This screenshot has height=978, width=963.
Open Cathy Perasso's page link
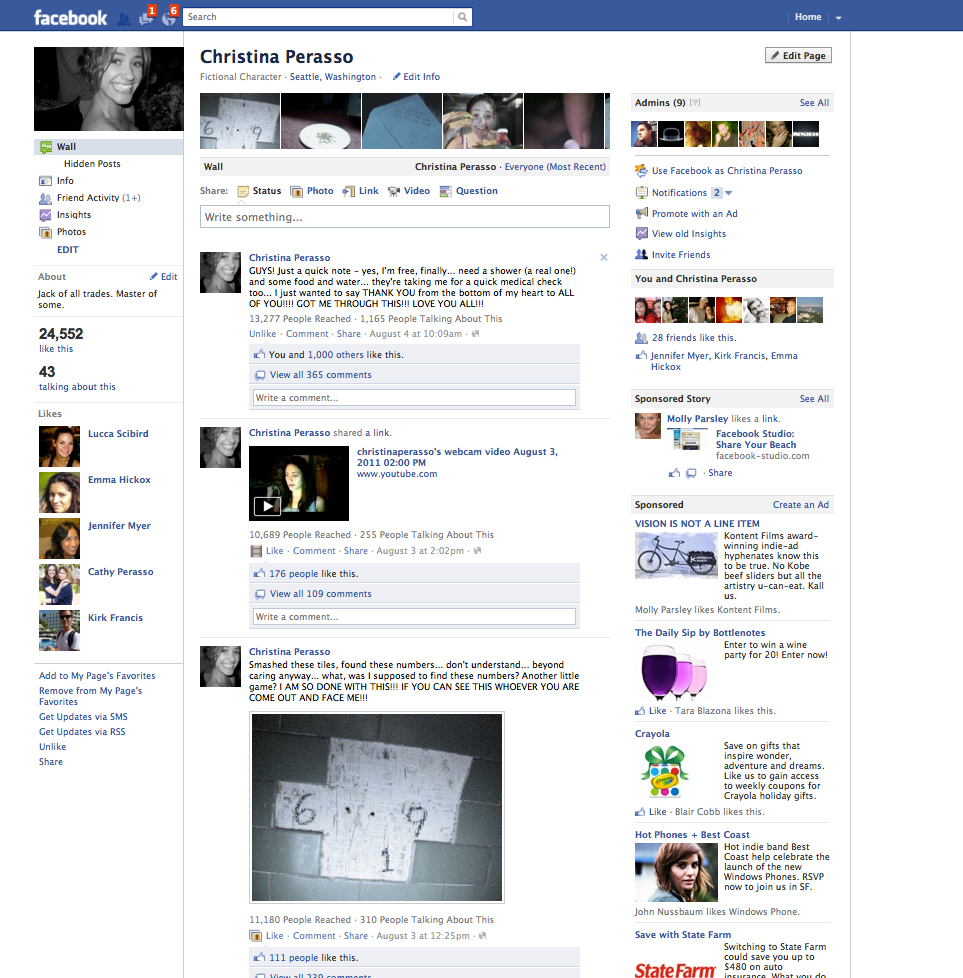click(x=120, y=571)
